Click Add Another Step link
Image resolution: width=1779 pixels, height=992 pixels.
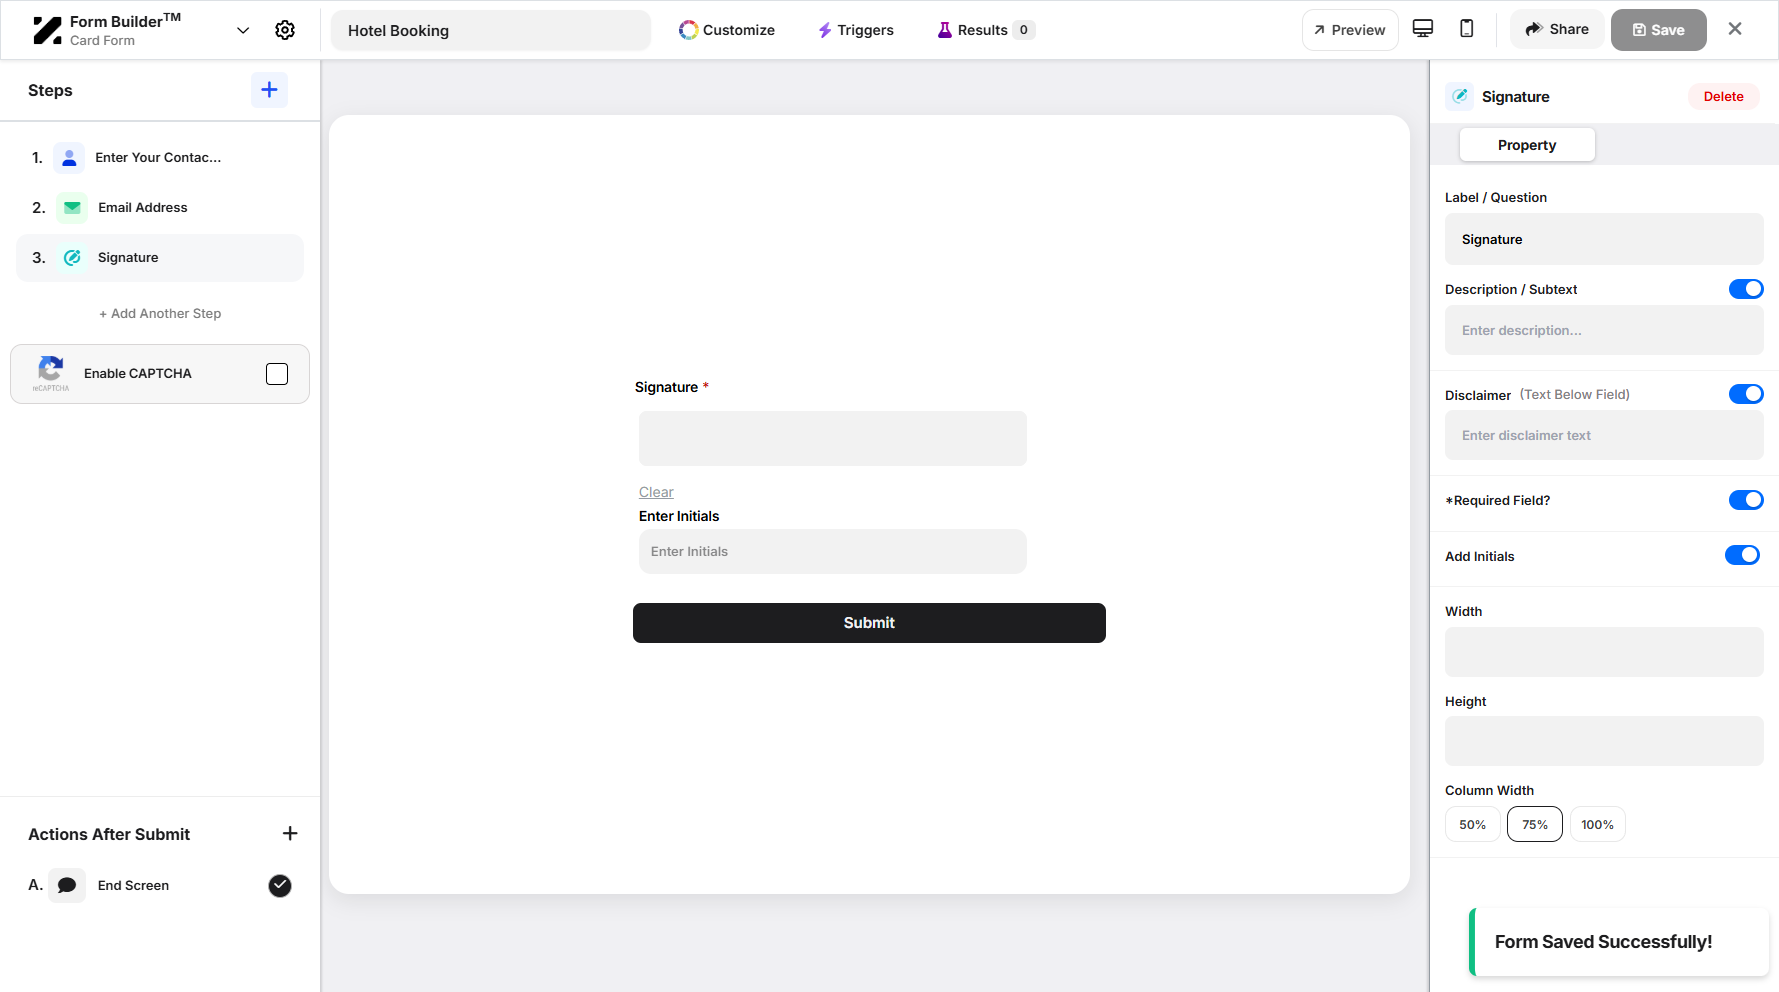(x=160, y=313)
